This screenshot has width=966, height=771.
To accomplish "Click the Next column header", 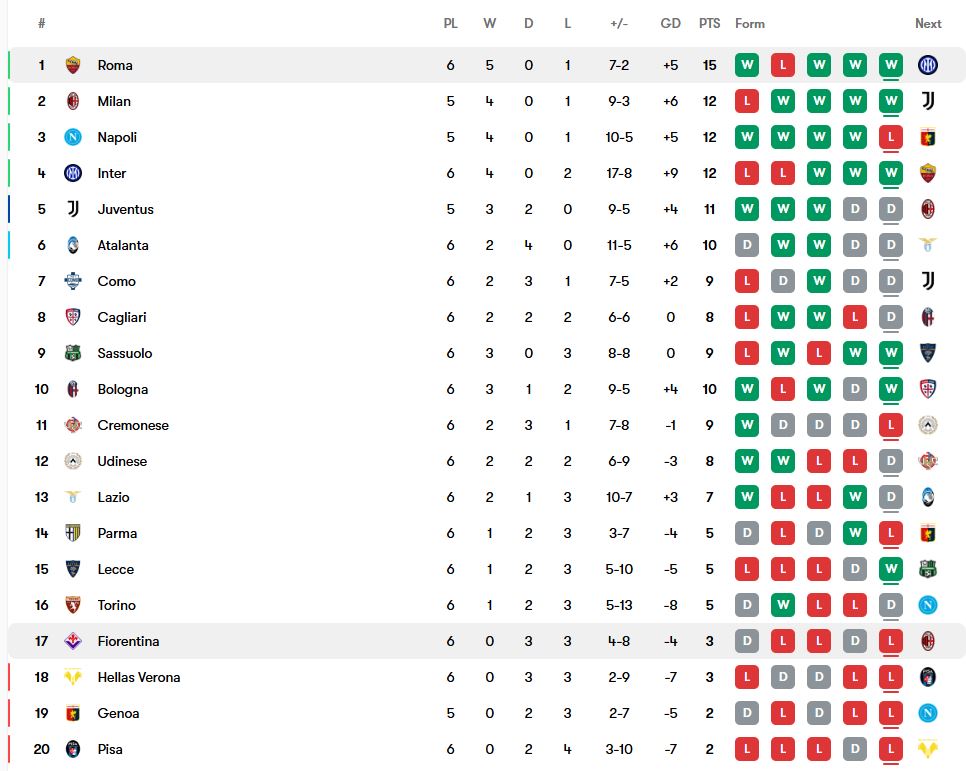I will [x=928, y=23].
